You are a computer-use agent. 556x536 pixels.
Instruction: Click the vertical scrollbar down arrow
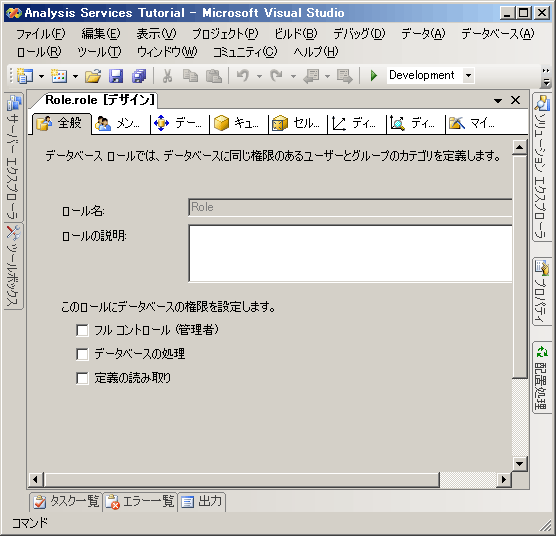[519, 463]
